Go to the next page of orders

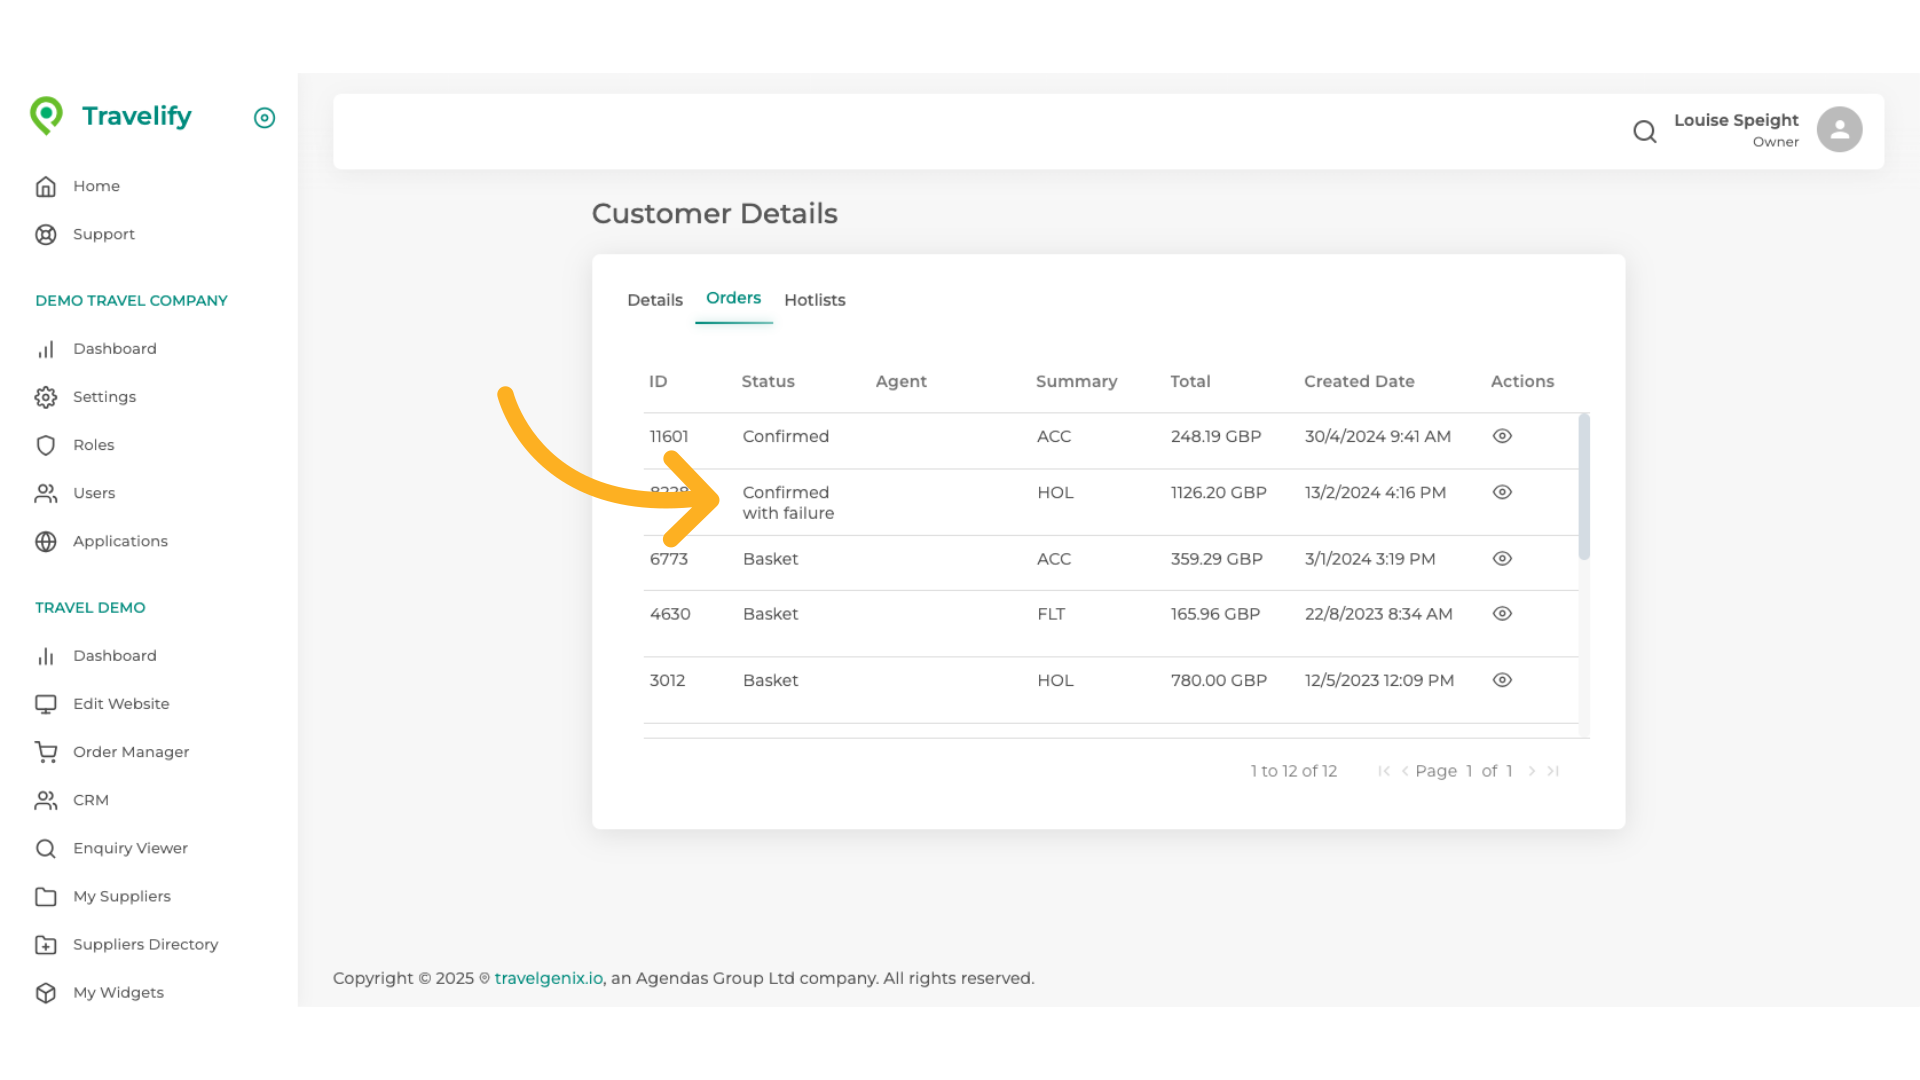[x=1533, y=771]
